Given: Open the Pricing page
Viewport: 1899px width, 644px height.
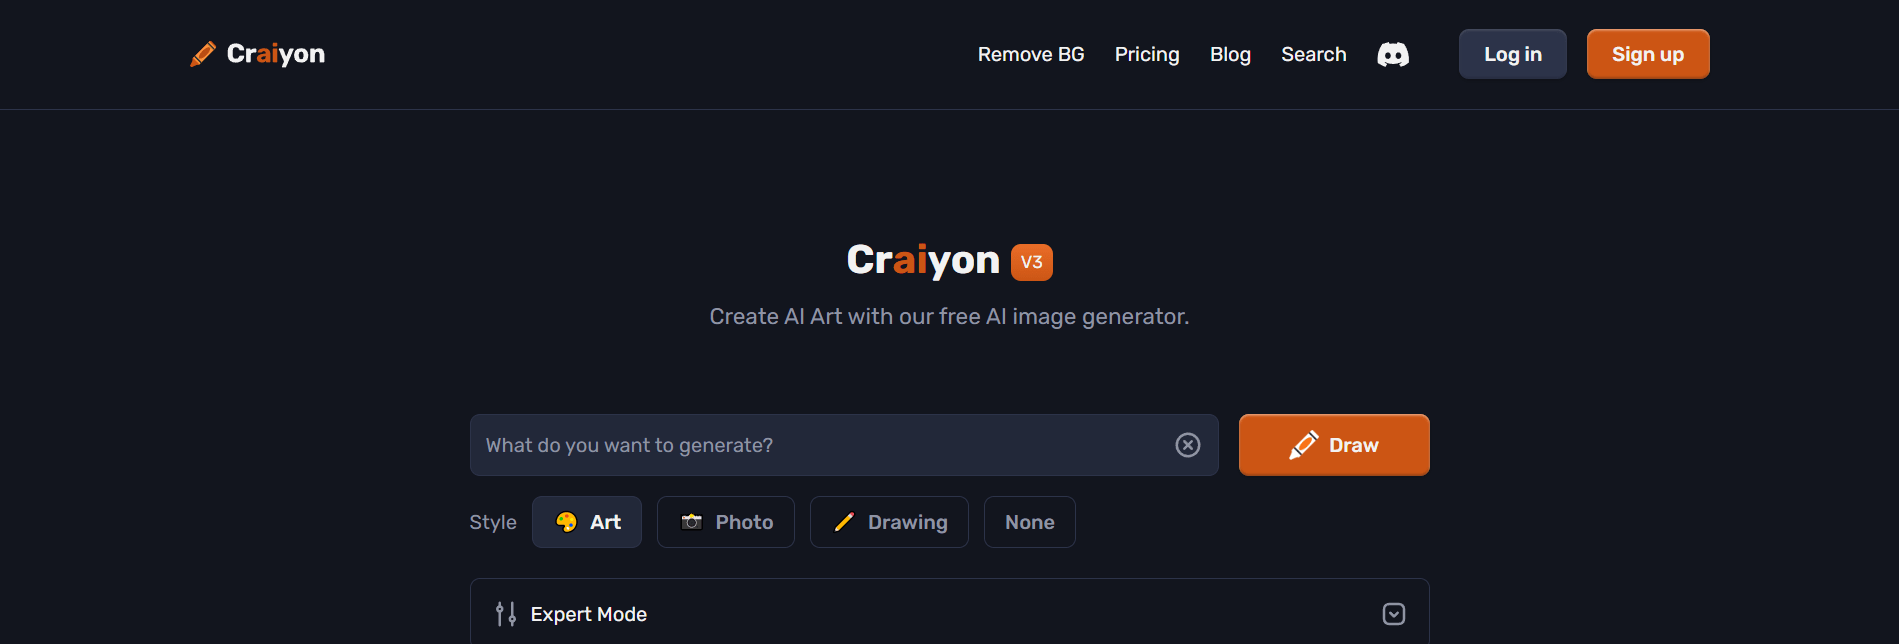Looking at the screenshot, I should pos(1146,54).
